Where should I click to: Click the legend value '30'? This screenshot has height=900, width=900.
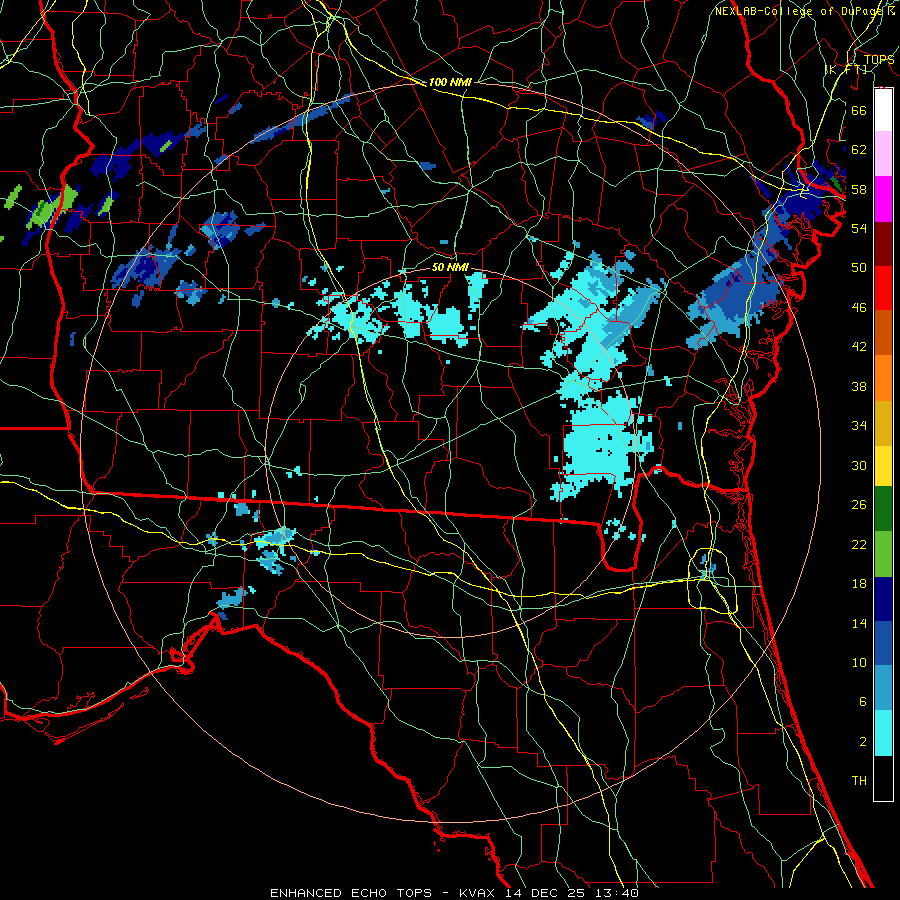click(x=859, y=465)
